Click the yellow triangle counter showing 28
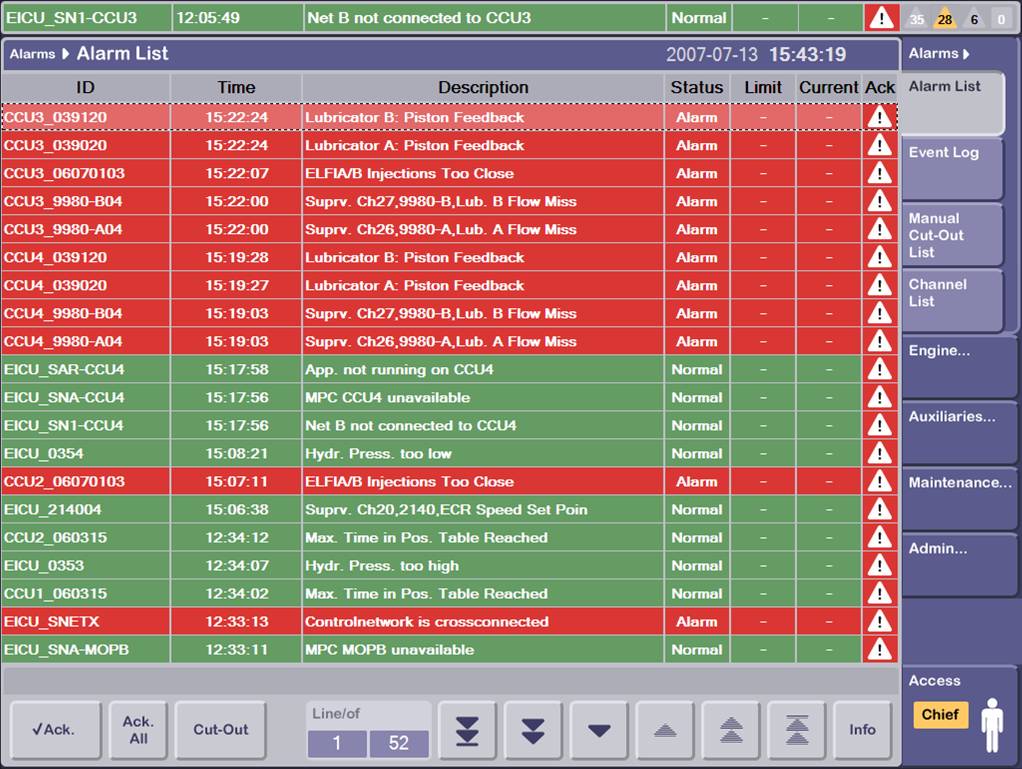Image resolution: width=1022 pixels, height=769 pixels. (x=945, y=18)
